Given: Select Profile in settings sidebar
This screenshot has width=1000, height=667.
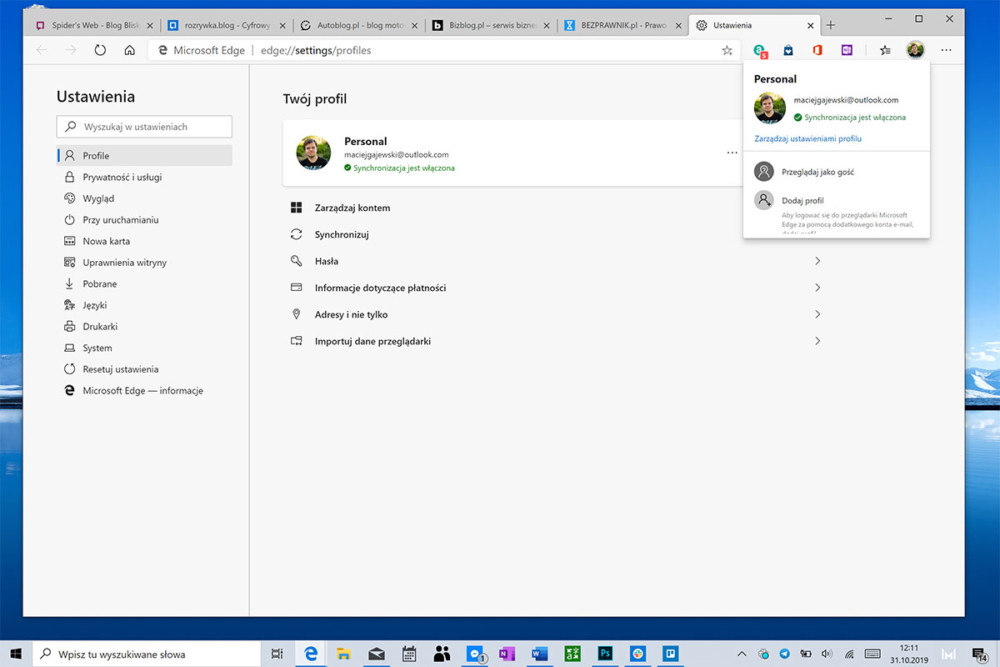Looking at the screenshot, I should 144,156.
